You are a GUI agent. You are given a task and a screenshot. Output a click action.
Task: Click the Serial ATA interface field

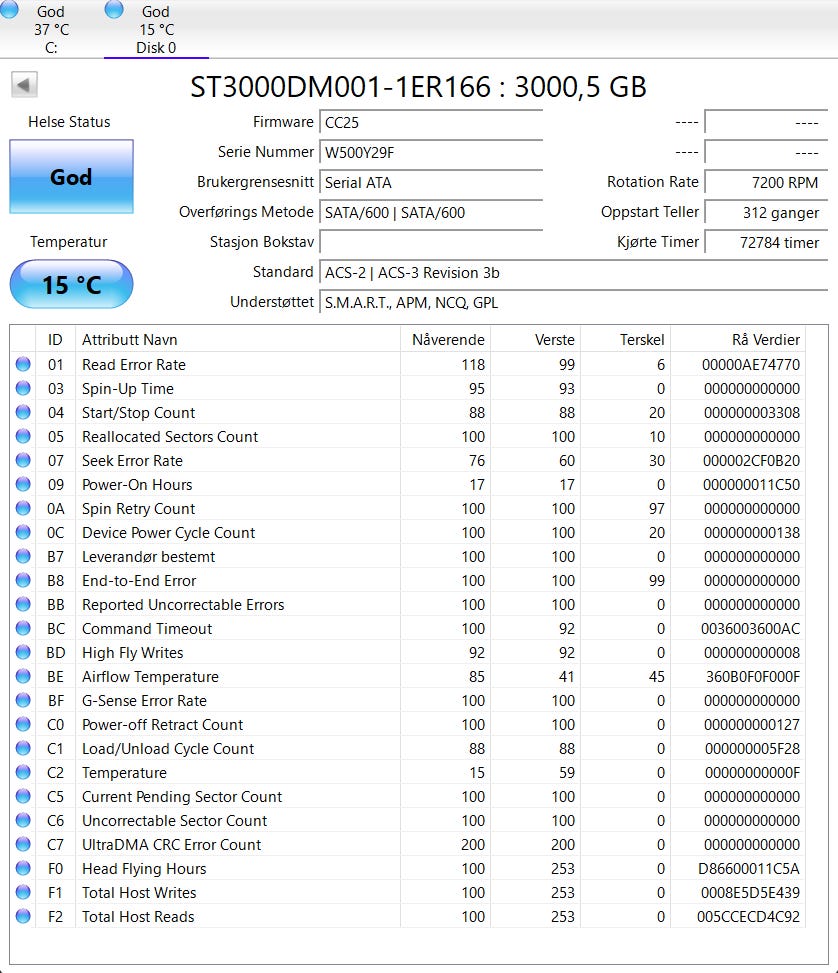(431, 182)
